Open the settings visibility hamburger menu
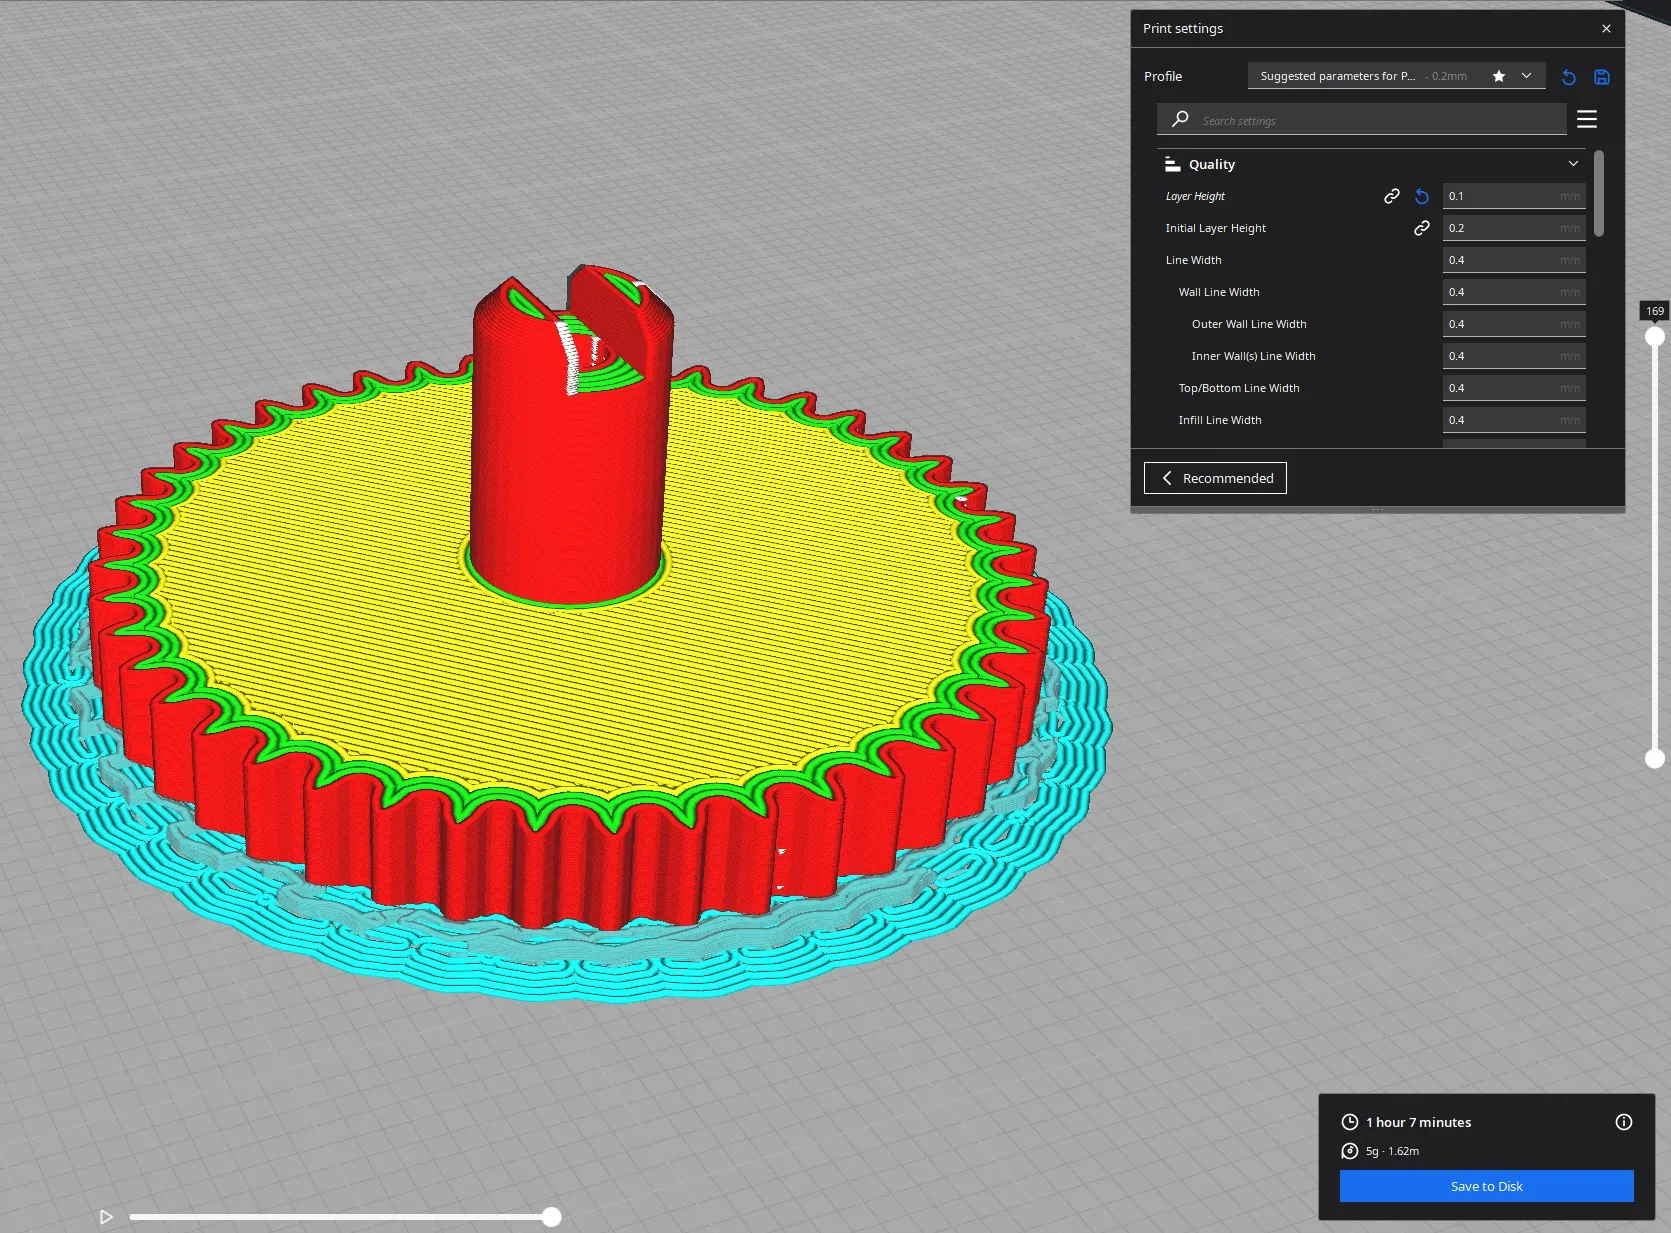Viewport: 1671px width, 1233px height. pos(1586,119)
